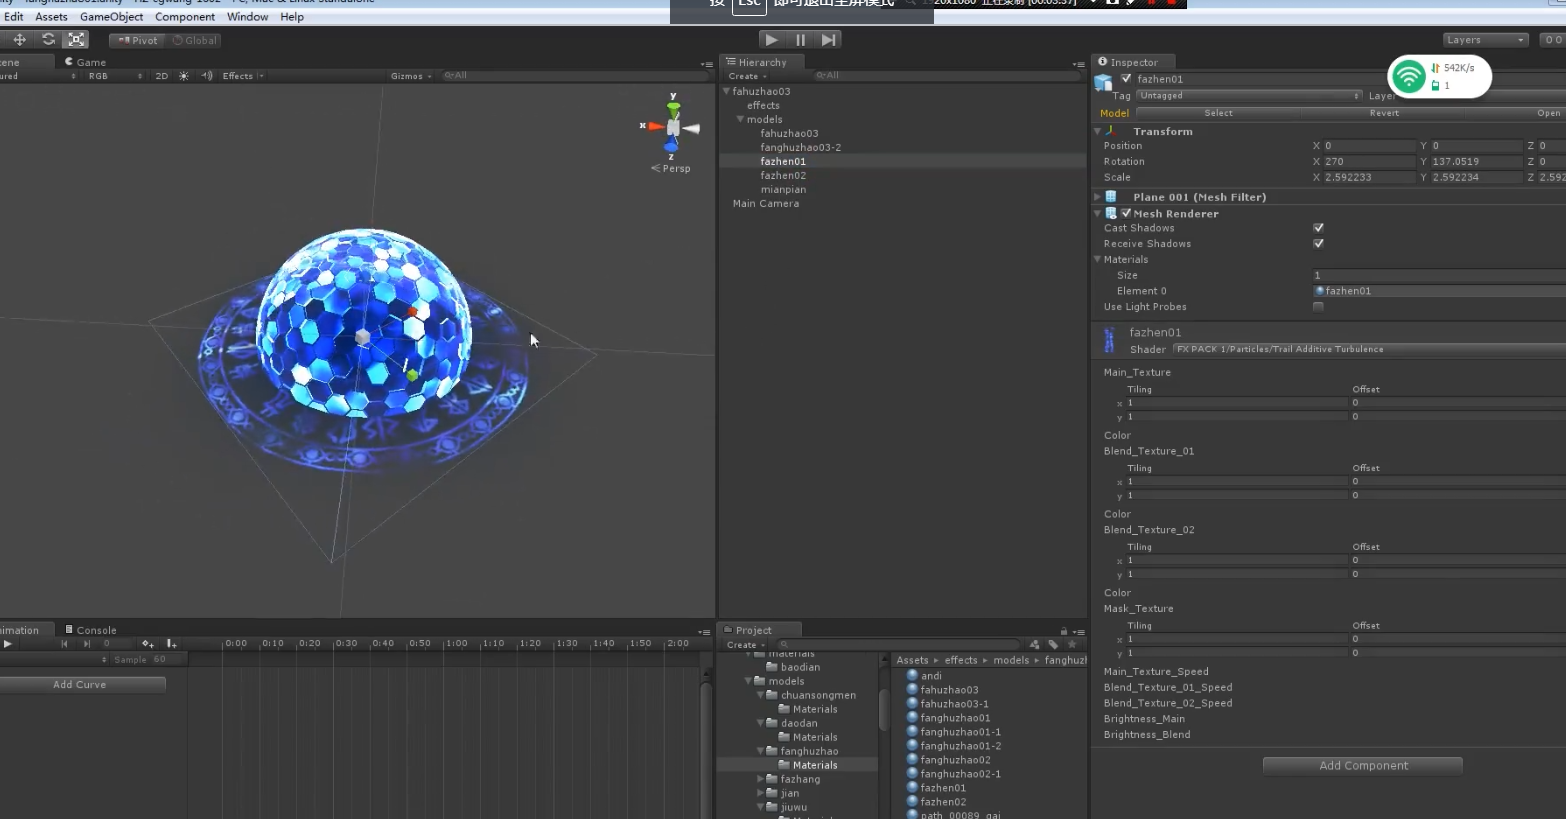Open the Assets menu

click(x=51, y=17)
